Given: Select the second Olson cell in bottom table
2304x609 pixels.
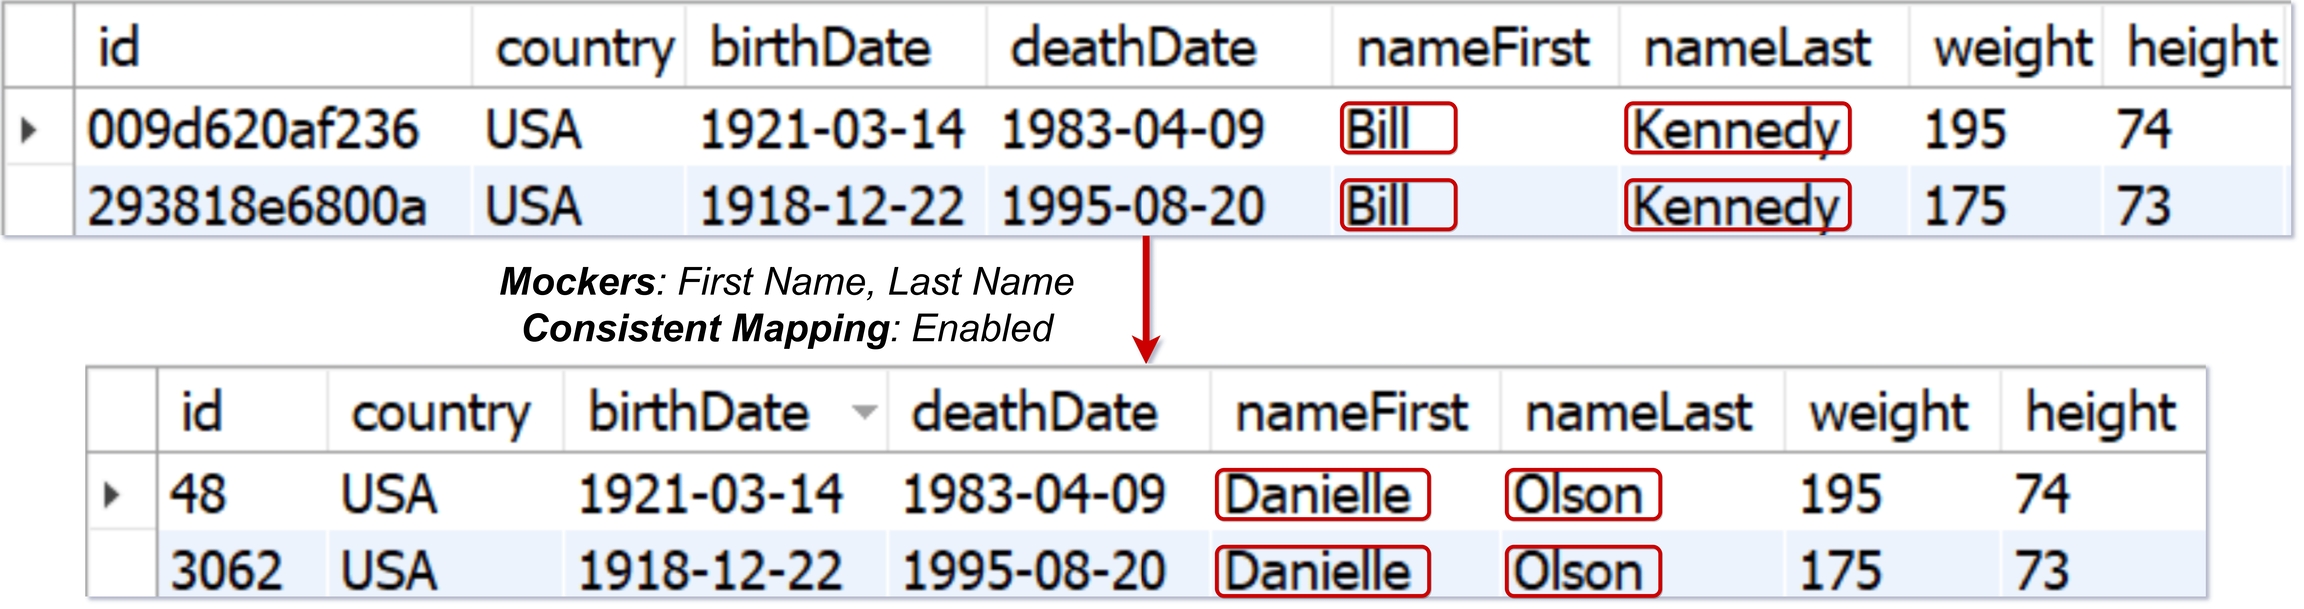Looking at the screenshot, I should pyautogui.click(x=1581, y=571).
